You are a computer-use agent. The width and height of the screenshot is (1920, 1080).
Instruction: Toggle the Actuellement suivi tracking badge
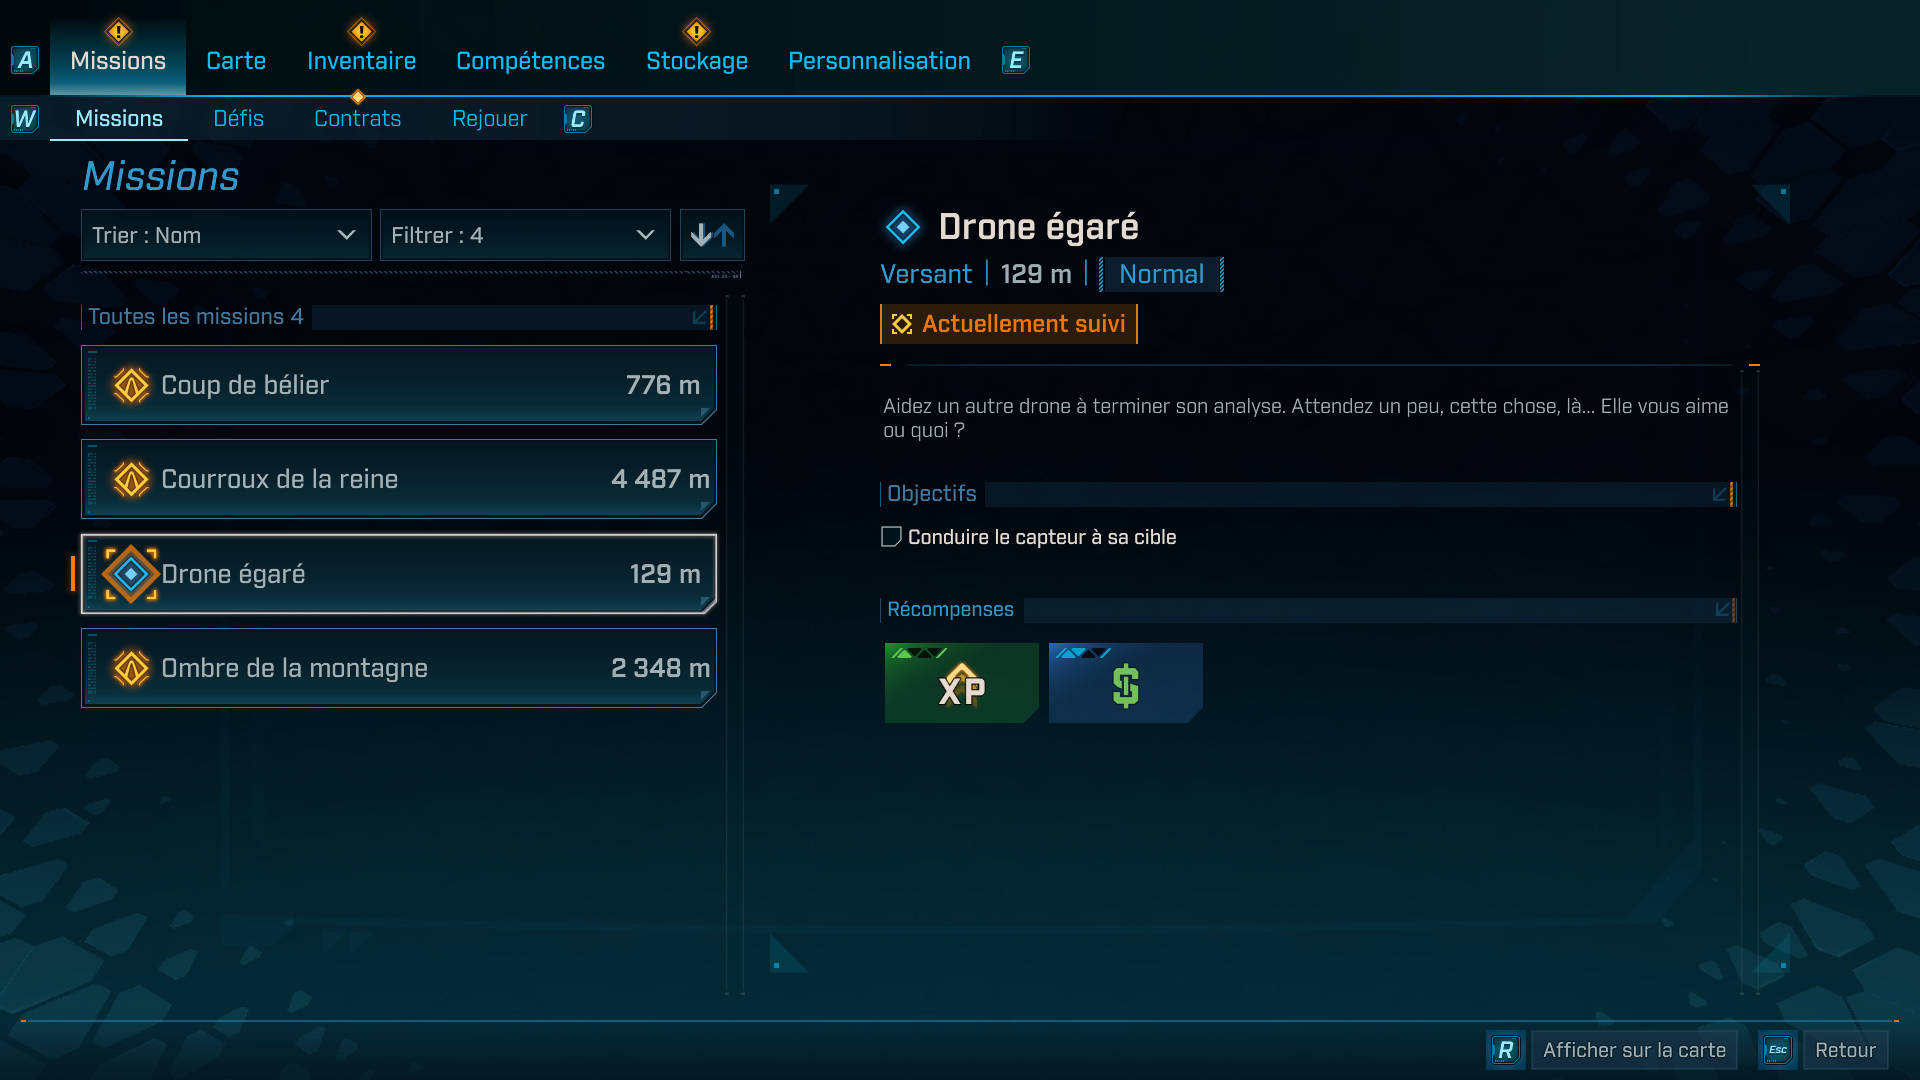point(1009,324)
